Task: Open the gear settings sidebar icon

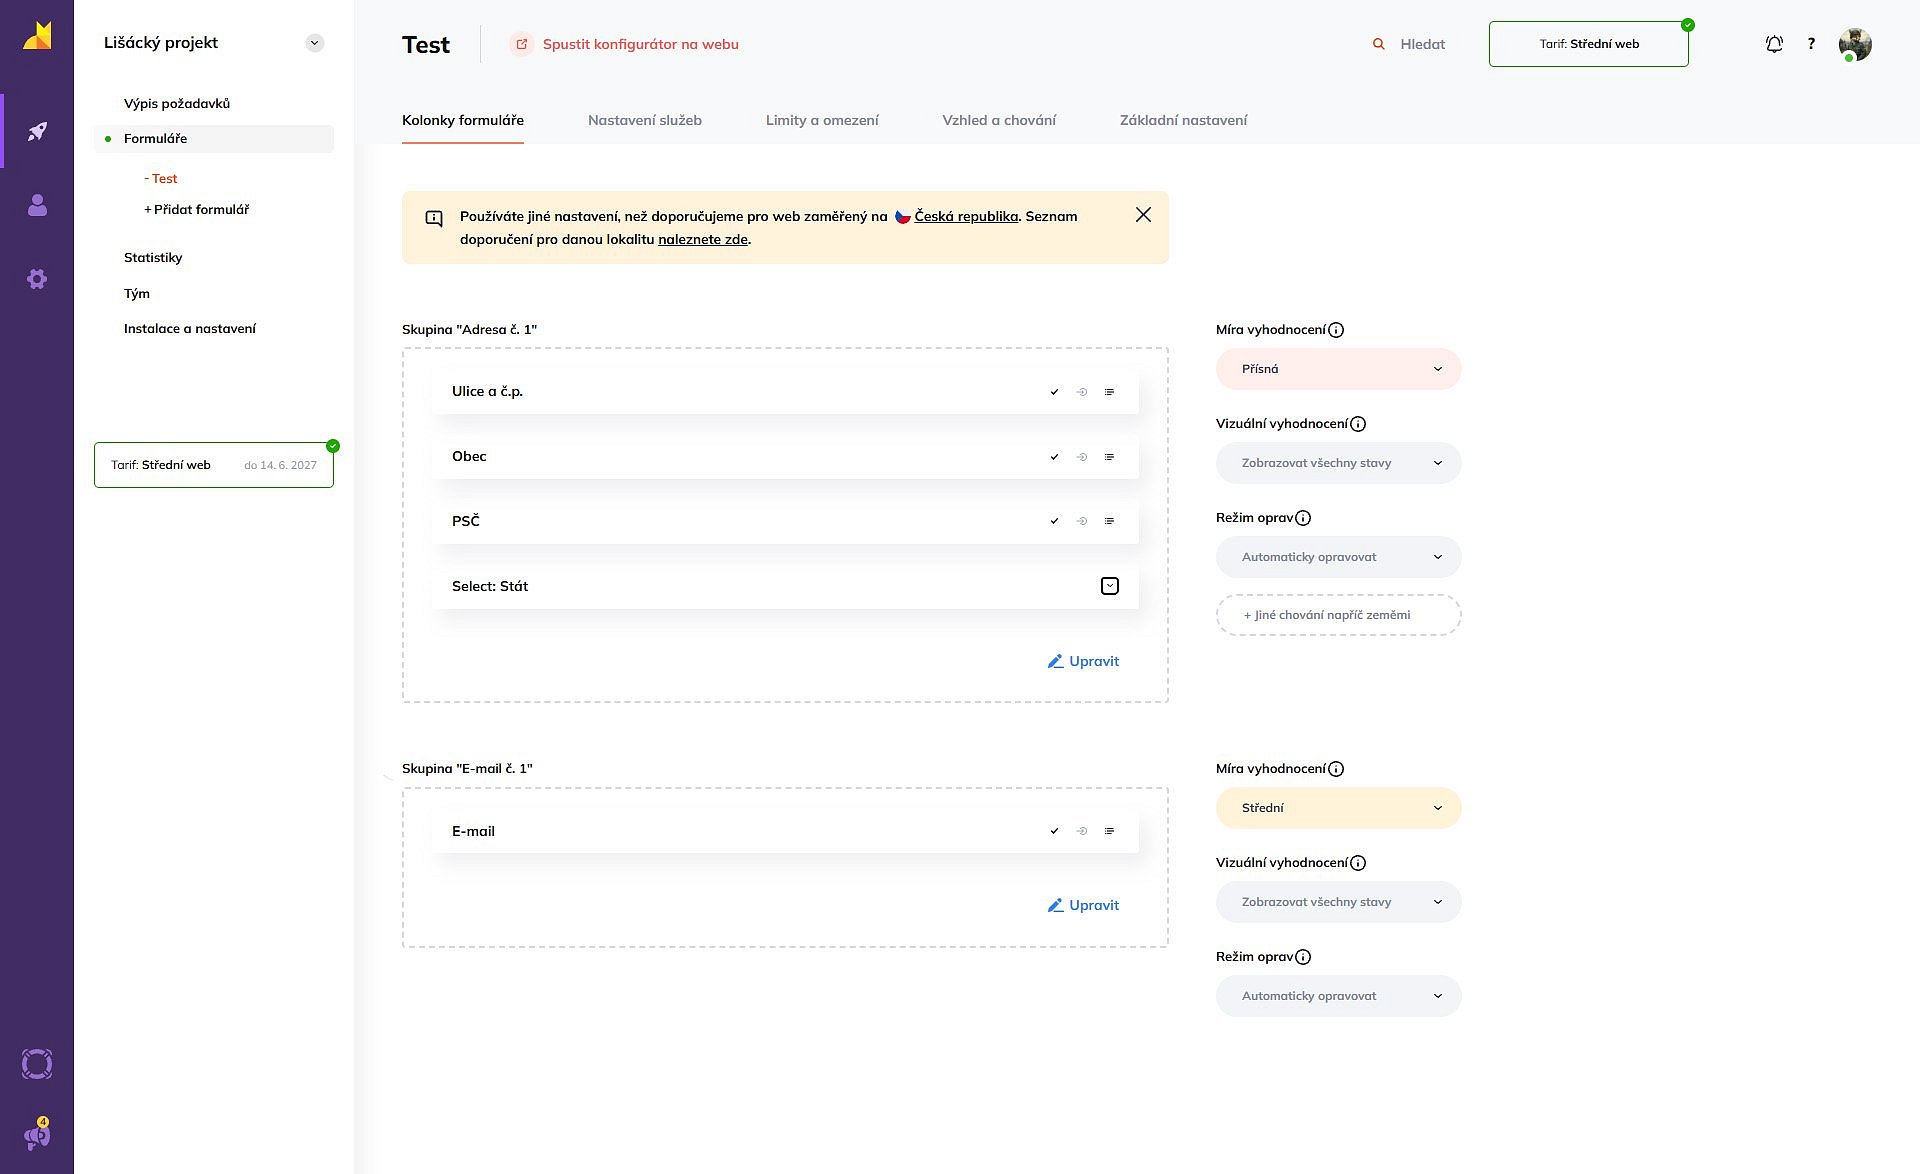Action: (x=37, y=279)
